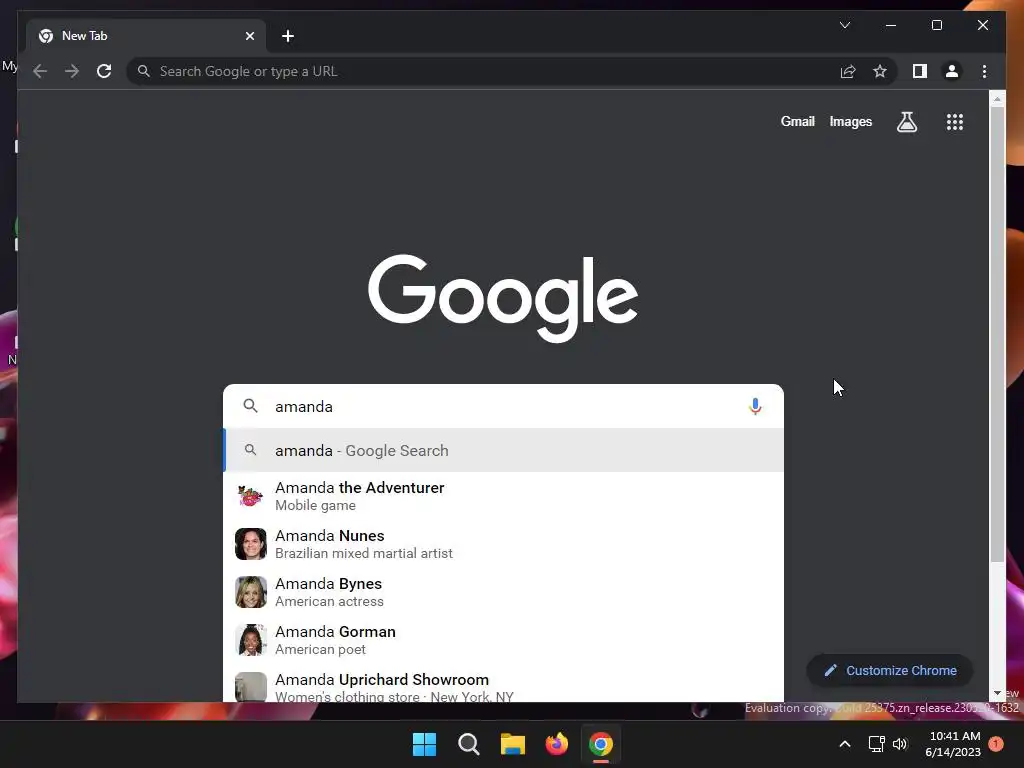Open File Explorer from taskbar
The image size is (1024, 768).
tap(513, 744)
